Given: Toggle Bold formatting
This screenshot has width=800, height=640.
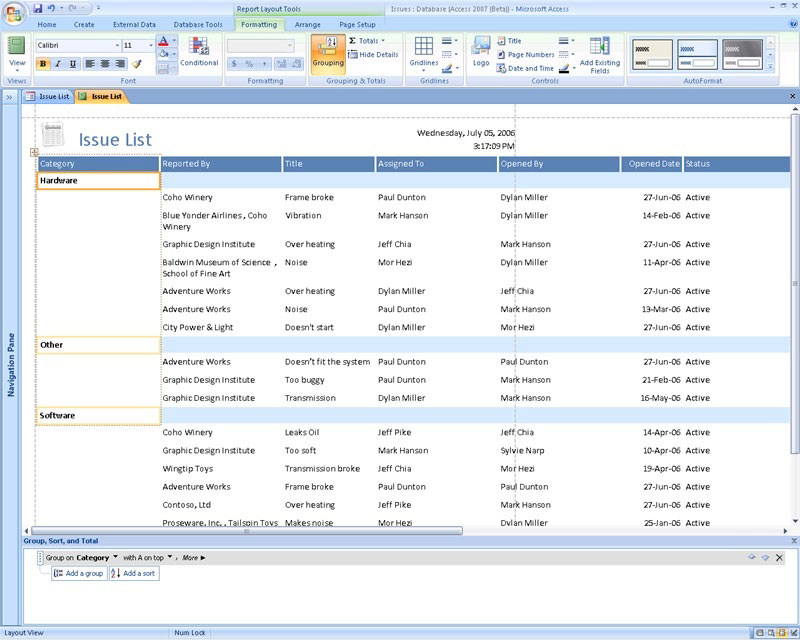Looking at the screenshot, I should coord(43,64).
